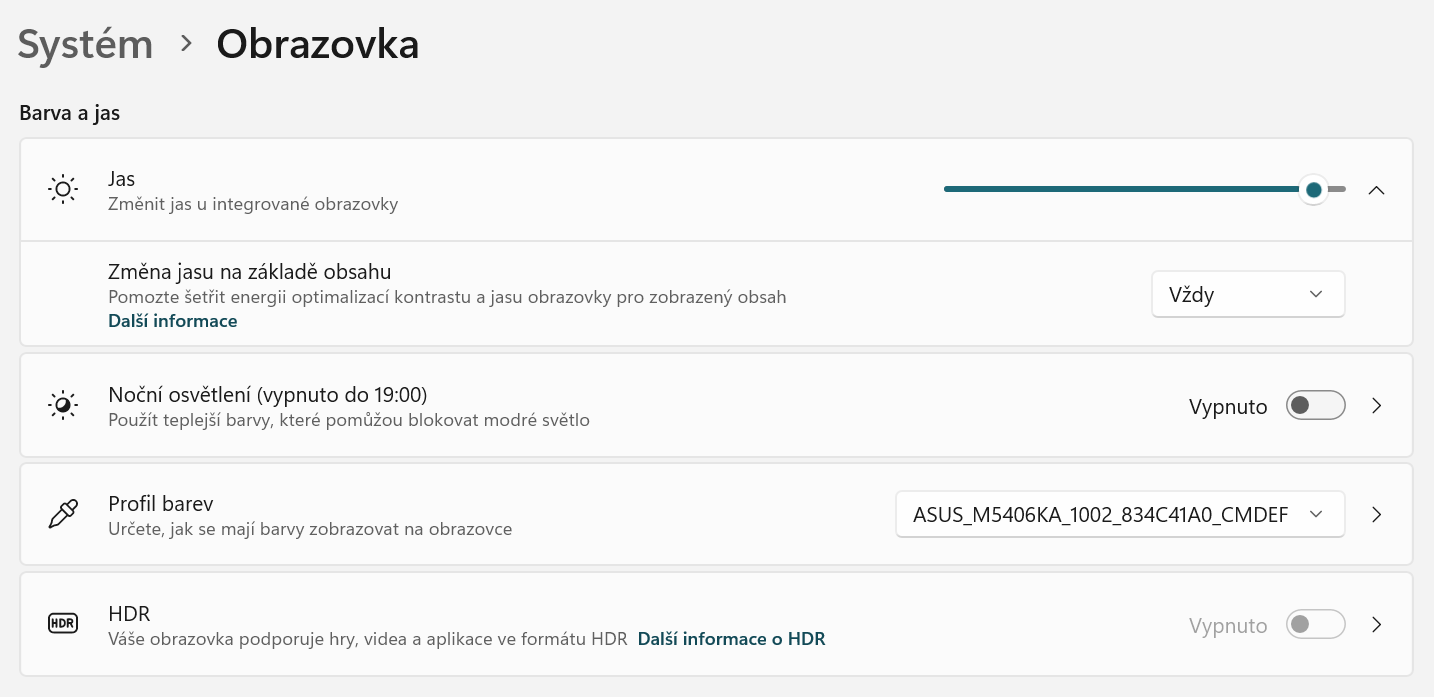This screenshot has width=1434, height=697.
Task: Click the Změna jasu na základě obsahu label
Action: click(249, 272)
